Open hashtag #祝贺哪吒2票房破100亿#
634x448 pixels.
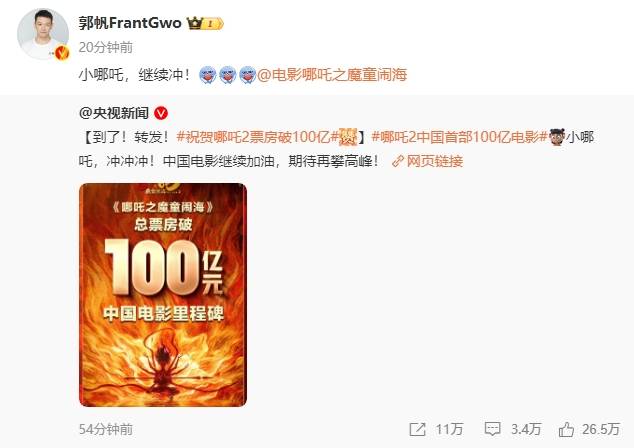click(x=258, y=137)
